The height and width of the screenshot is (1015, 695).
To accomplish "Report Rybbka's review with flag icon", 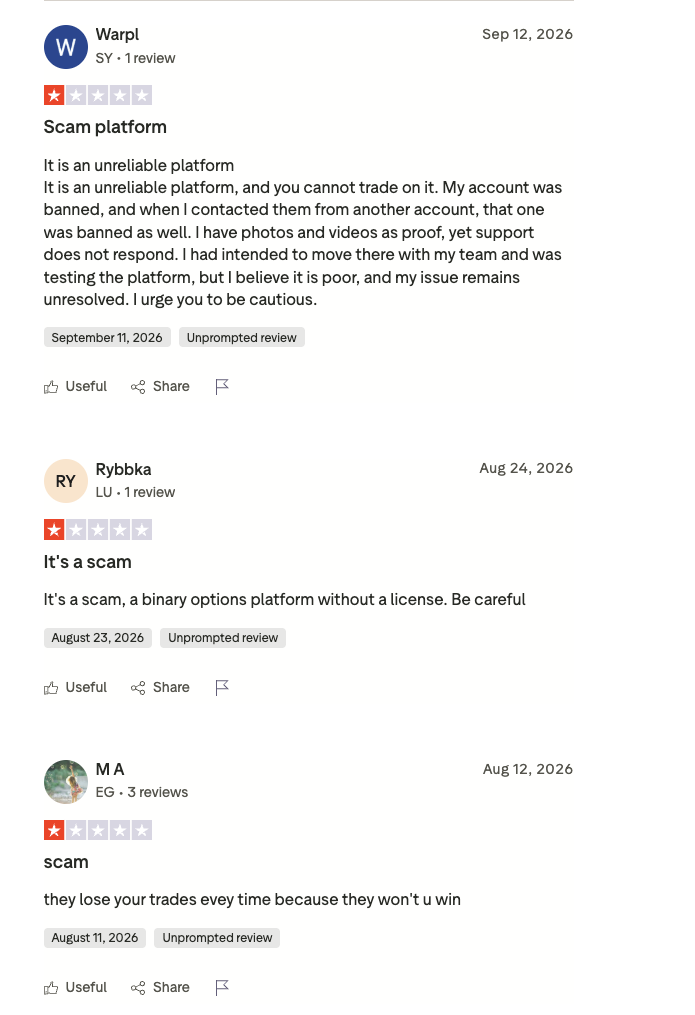I will tap(222, 687).
